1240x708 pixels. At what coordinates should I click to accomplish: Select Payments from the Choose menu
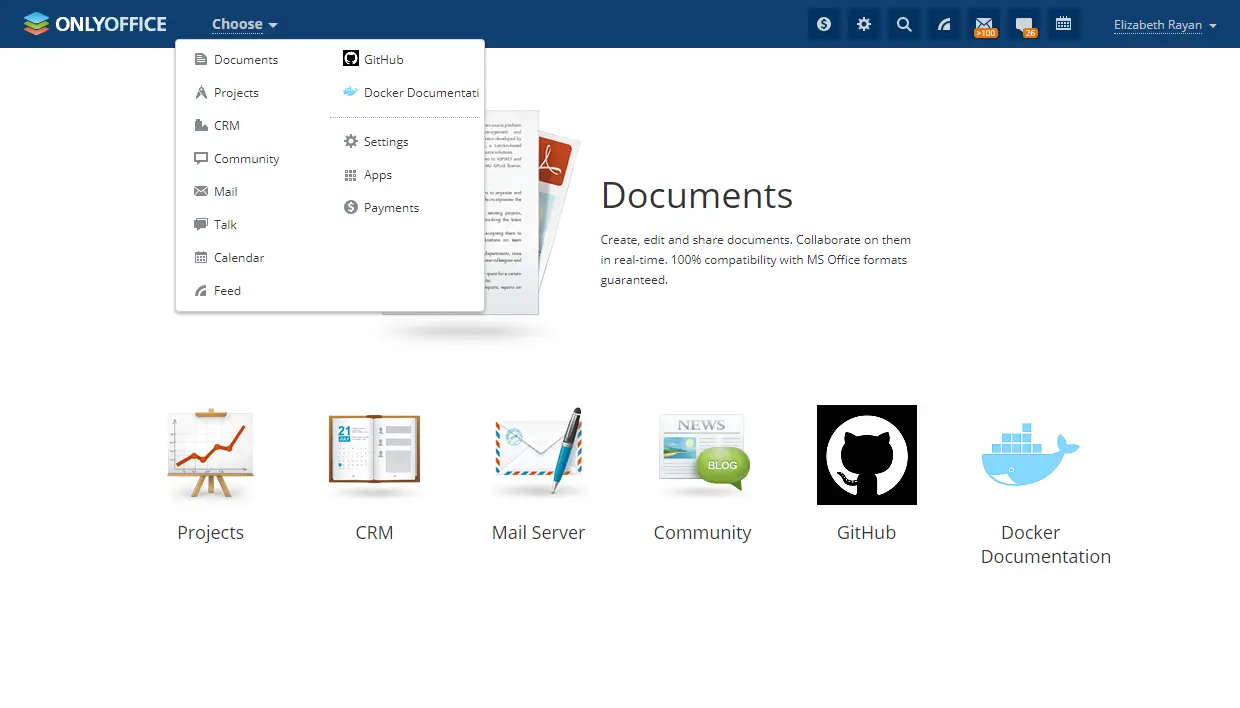(381, 208)
